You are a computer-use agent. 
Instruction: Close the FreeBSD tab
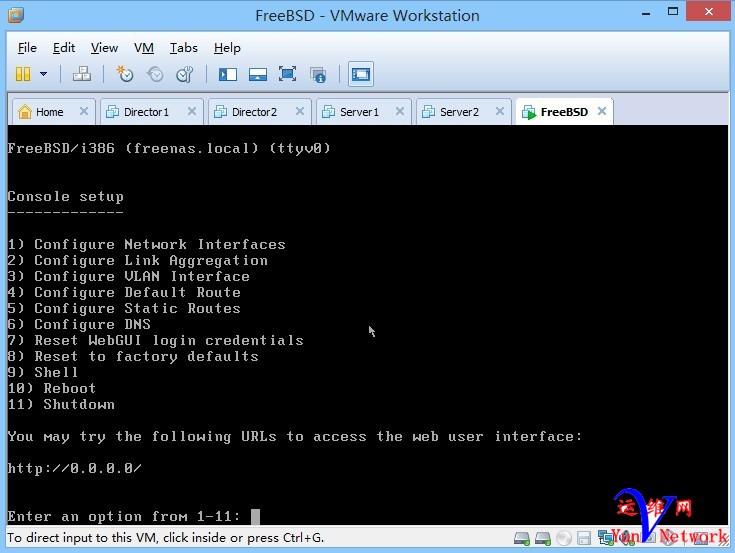(x=602, y=111)
